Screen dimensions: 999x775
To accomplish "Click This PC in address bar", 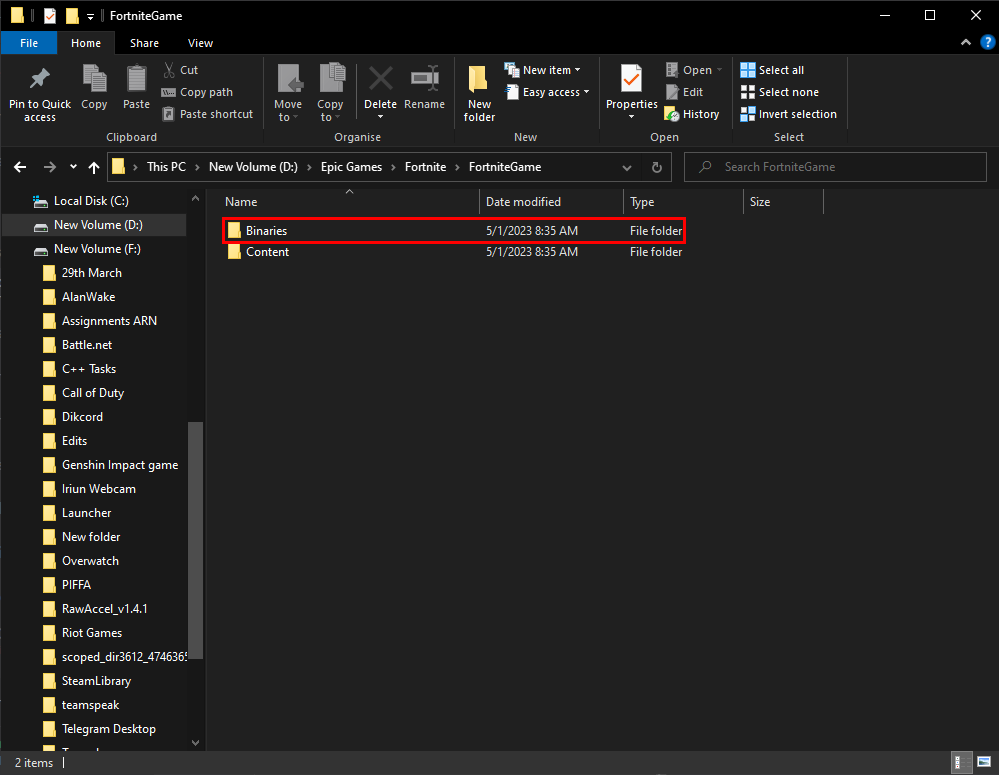I will (x=166, y=167).
